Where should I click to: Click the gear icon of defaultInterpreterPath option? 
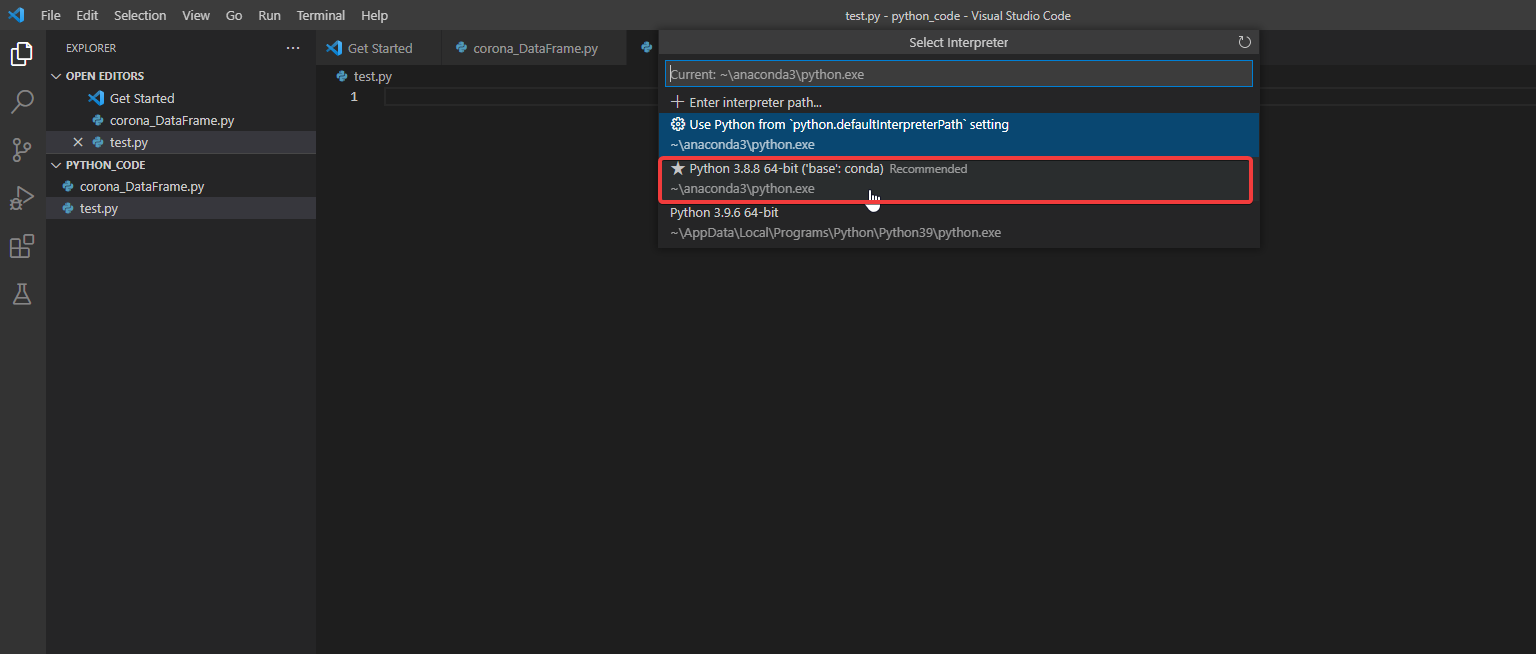(x=677, y=125)
